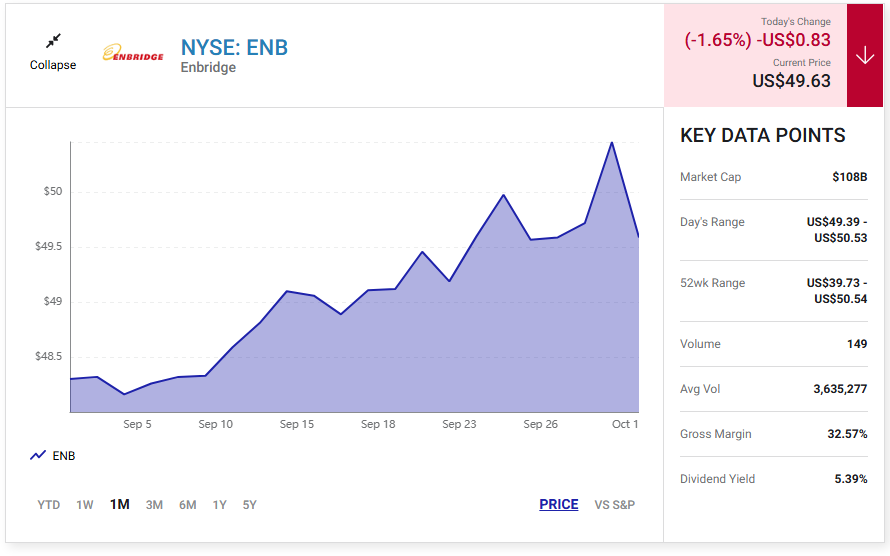Click the Dividend Yield value 5.39%
Image resolution: width=890 pixels, height=556 pixels.
coord(851,479)
